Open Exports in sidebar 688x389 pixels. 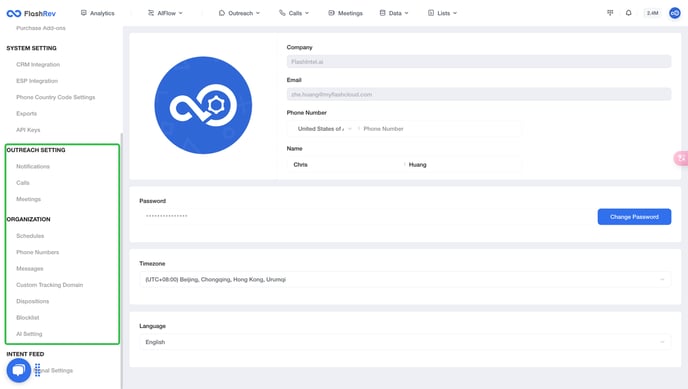(26, 114)
